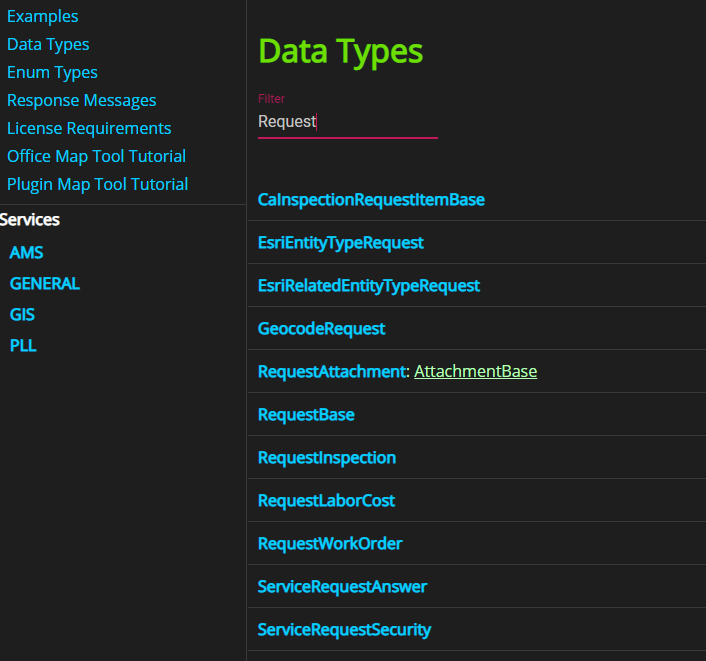Open RequestWorkOrder data type
The height and width of the screenshot is (661, 706).
coord(329,544)
